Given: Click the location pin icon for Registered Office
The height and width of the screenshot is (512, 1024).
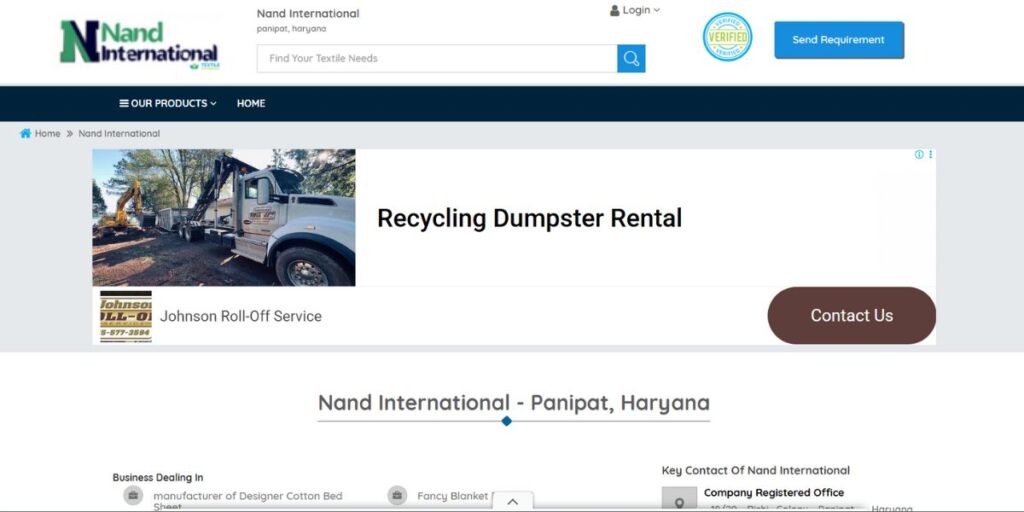Looking at the screenshot, I should point(679,501).
